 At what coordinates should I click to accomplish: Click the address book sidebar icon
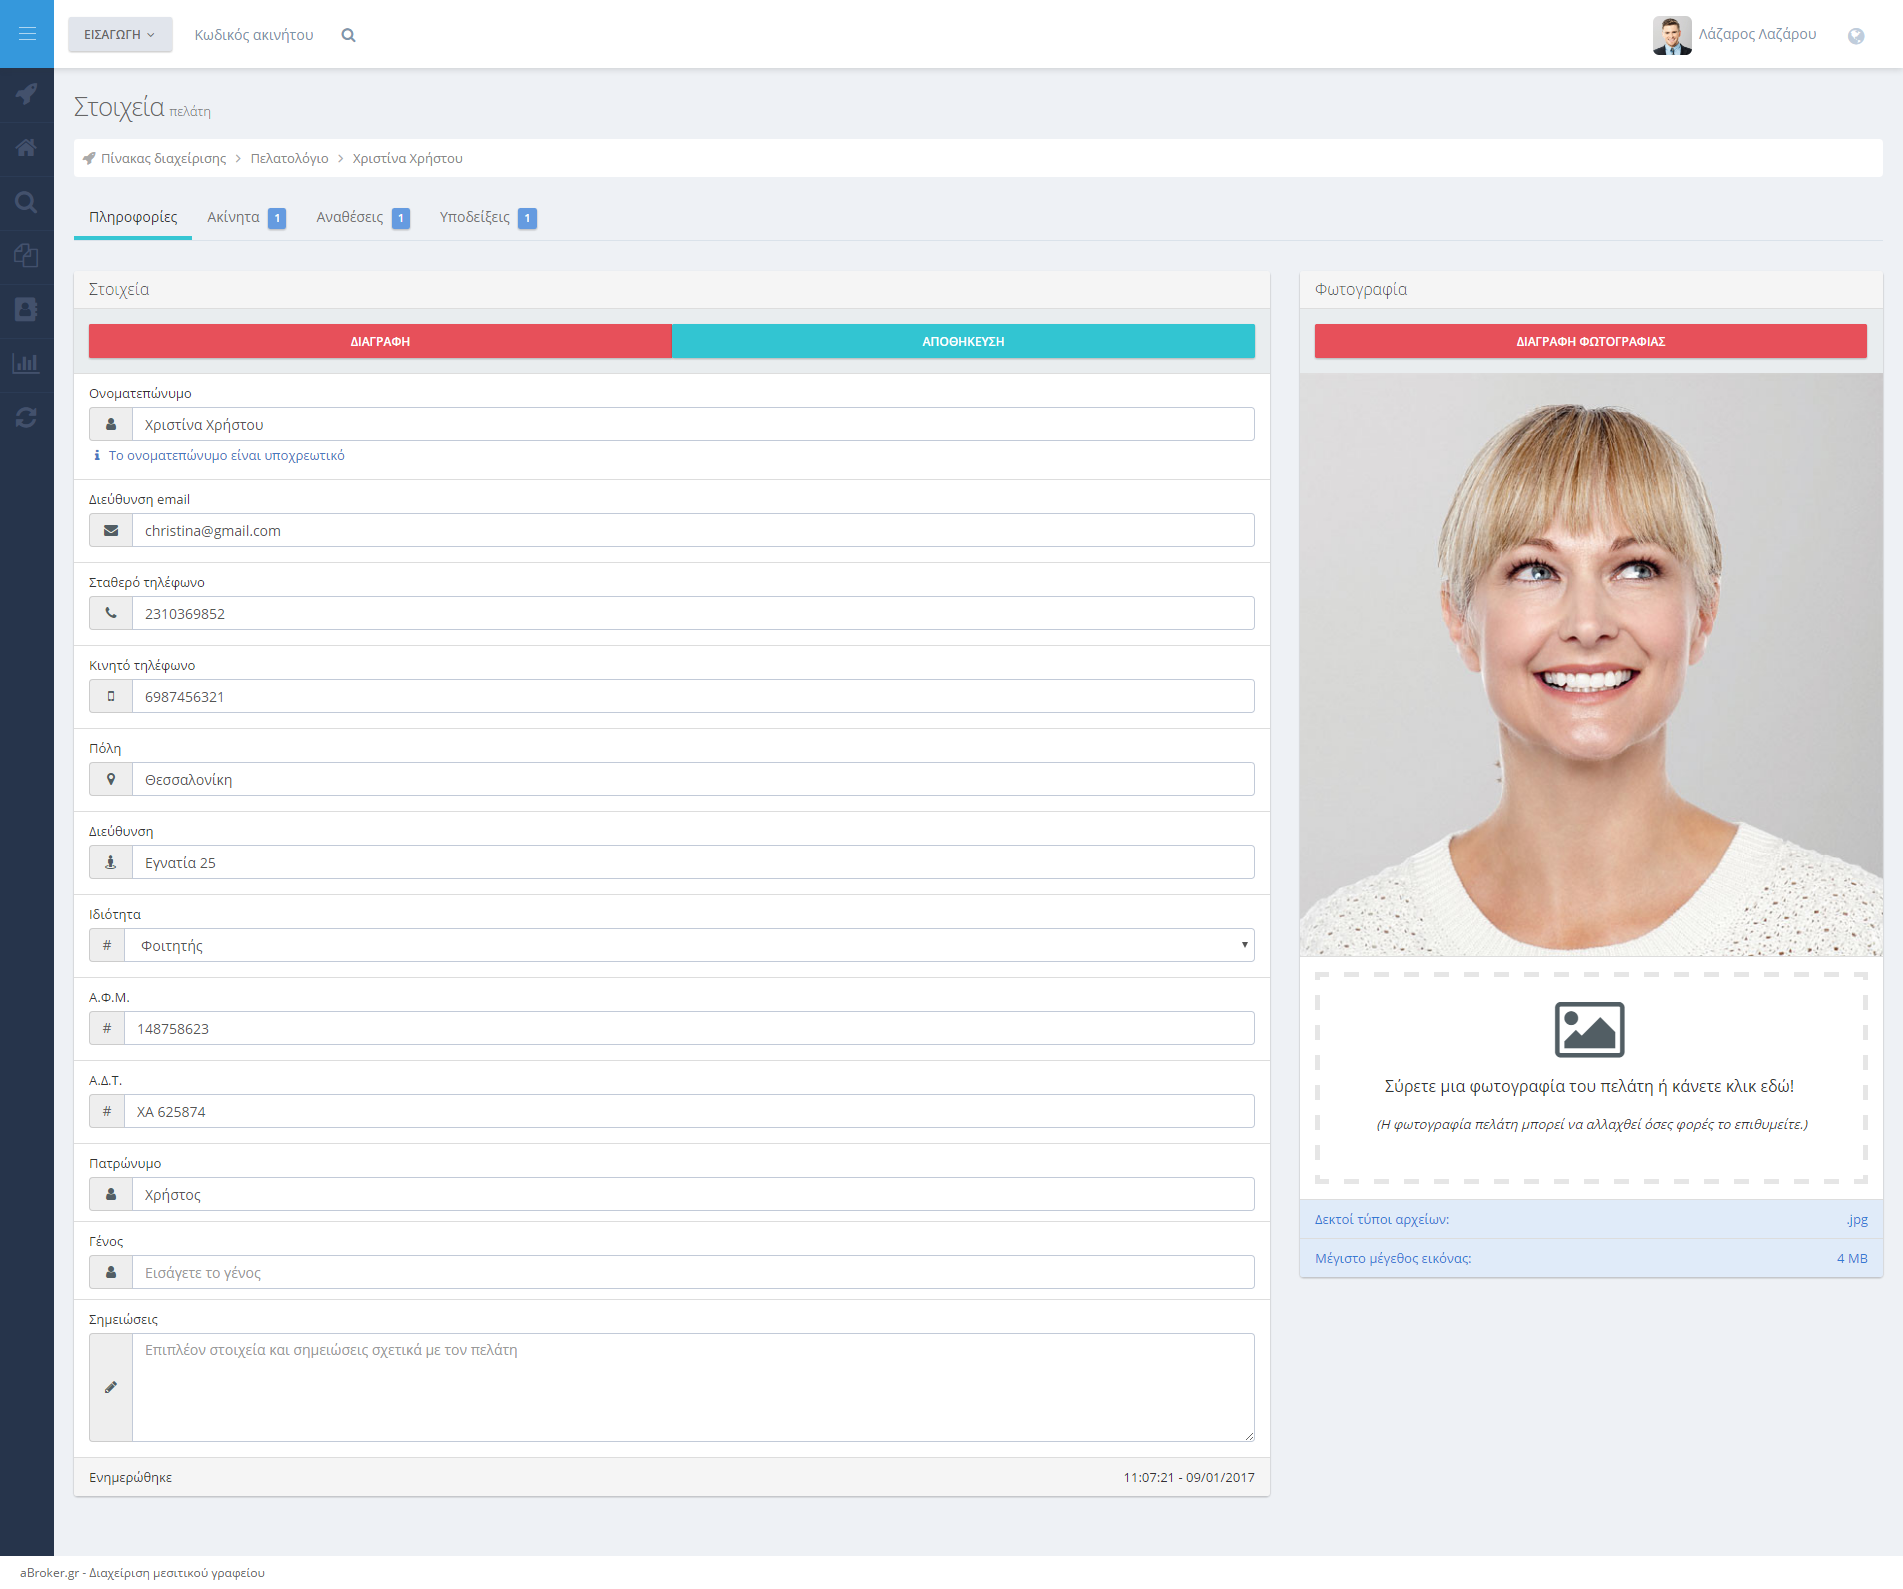[x=27, y=310]
